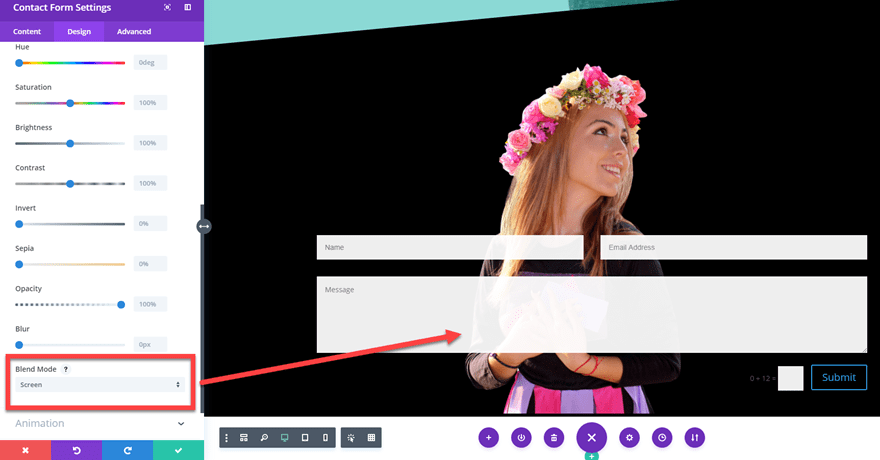Click the Invert value field

[150, 223]
